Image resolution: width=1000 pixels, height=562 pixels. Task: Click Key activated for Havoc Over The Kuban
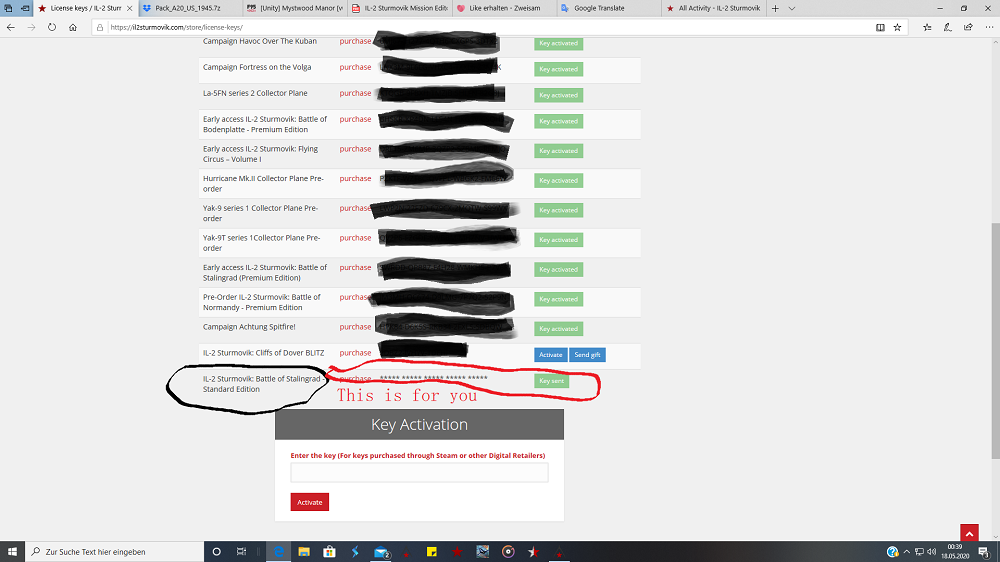pyautogui.click(x=558, y=43)
